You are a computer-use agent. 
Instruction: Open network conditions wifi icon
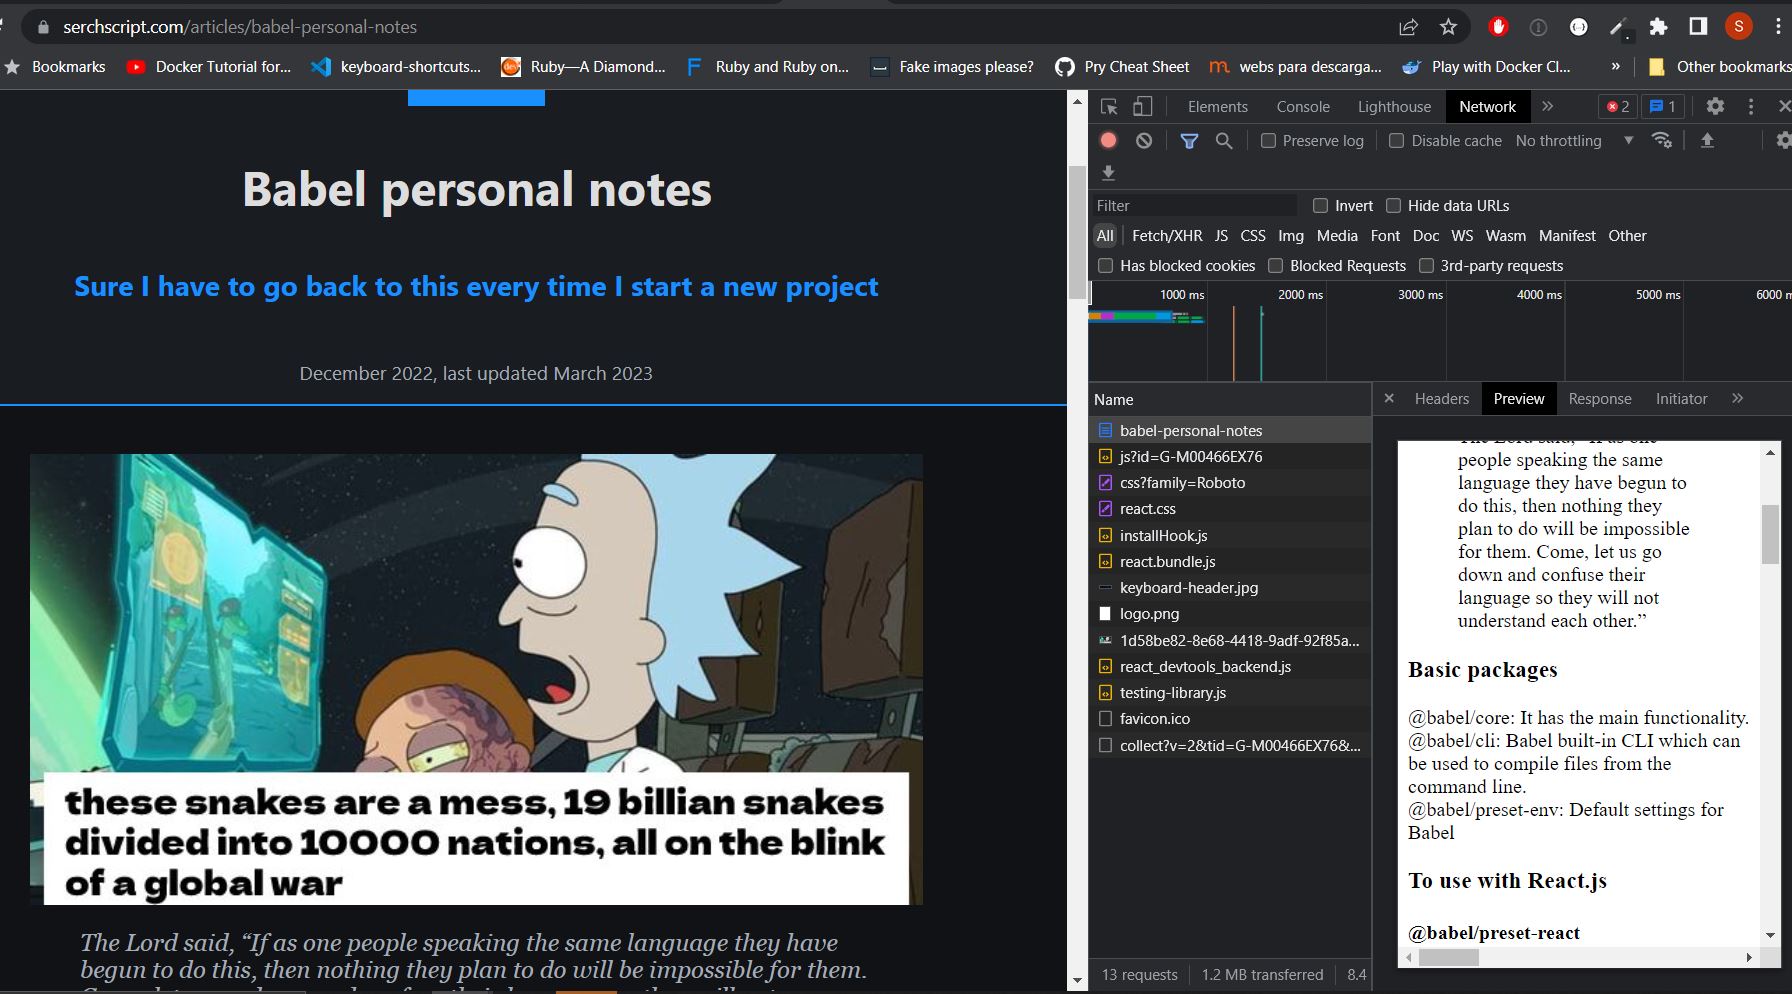click(x=1662, y=141)
